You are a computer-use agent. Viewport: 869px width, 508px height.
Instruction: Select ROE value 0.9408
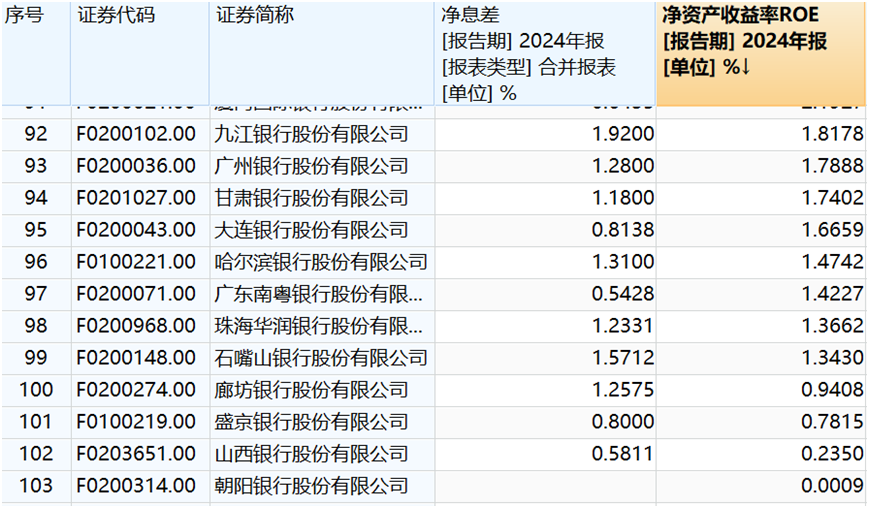(832, 390)
